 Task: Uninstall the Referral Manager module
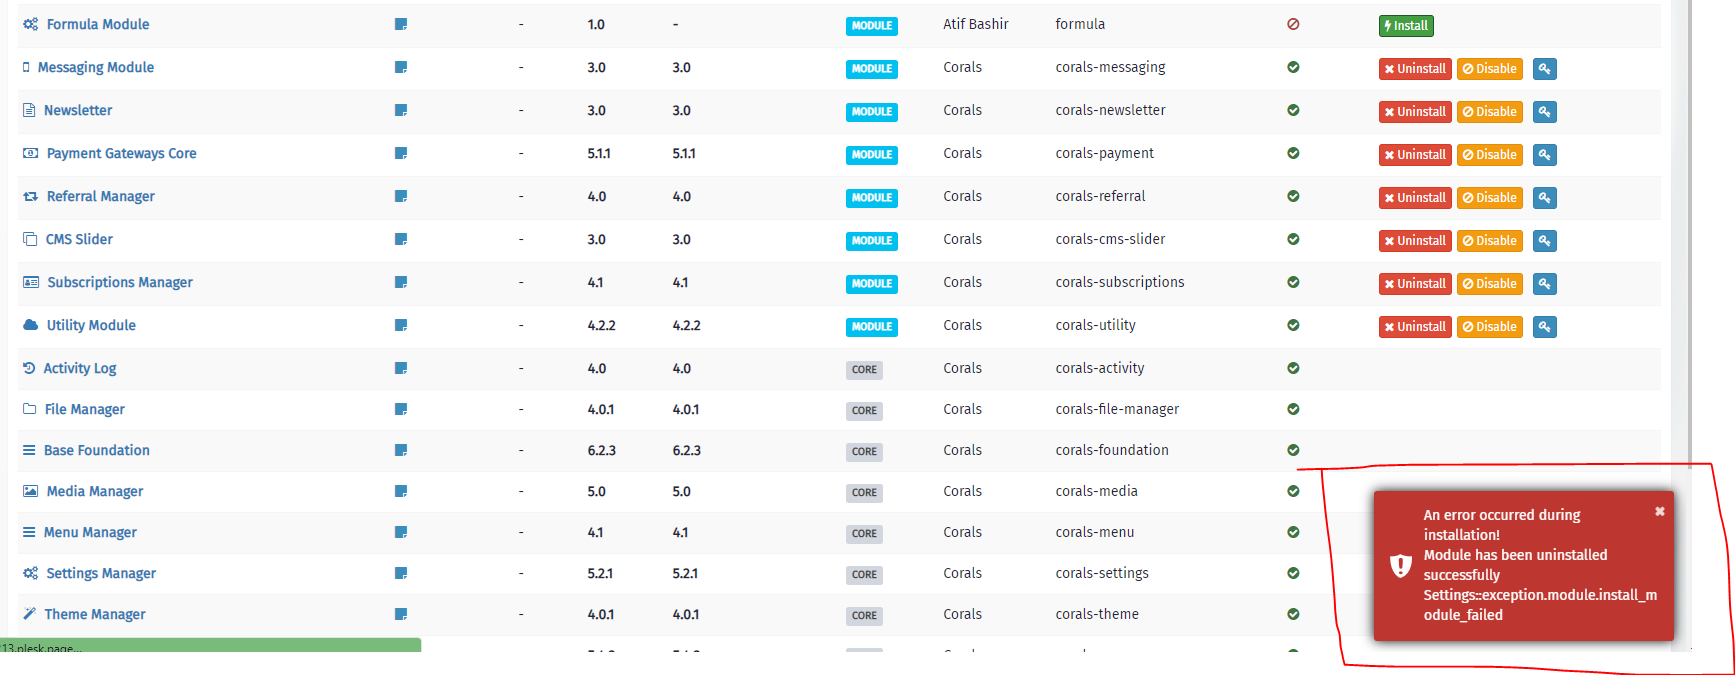coord(1415,198)
